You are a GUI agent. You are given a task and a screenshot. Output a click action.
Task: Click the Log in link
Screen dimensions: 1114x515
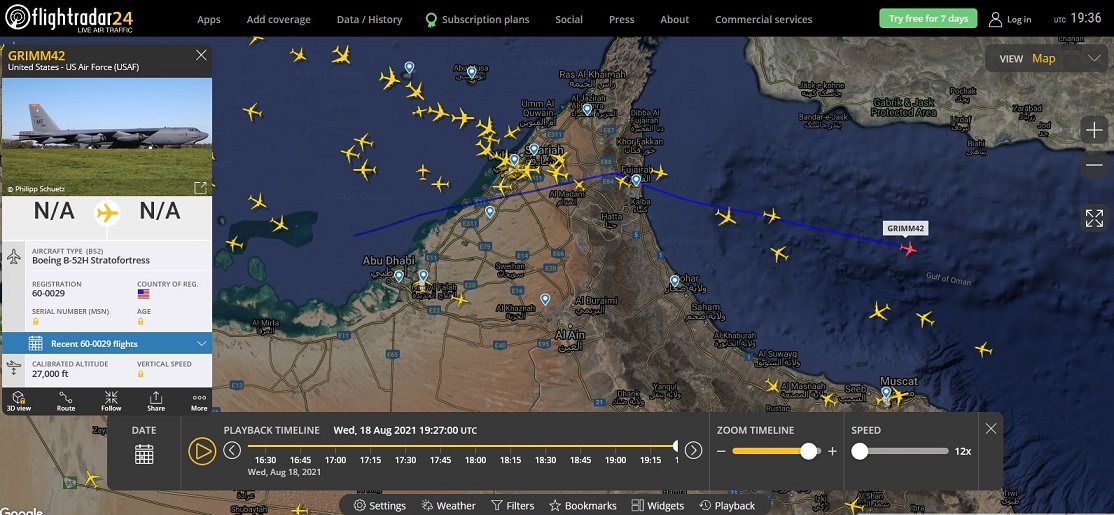pyautogui.click(x=1019, y=19)
